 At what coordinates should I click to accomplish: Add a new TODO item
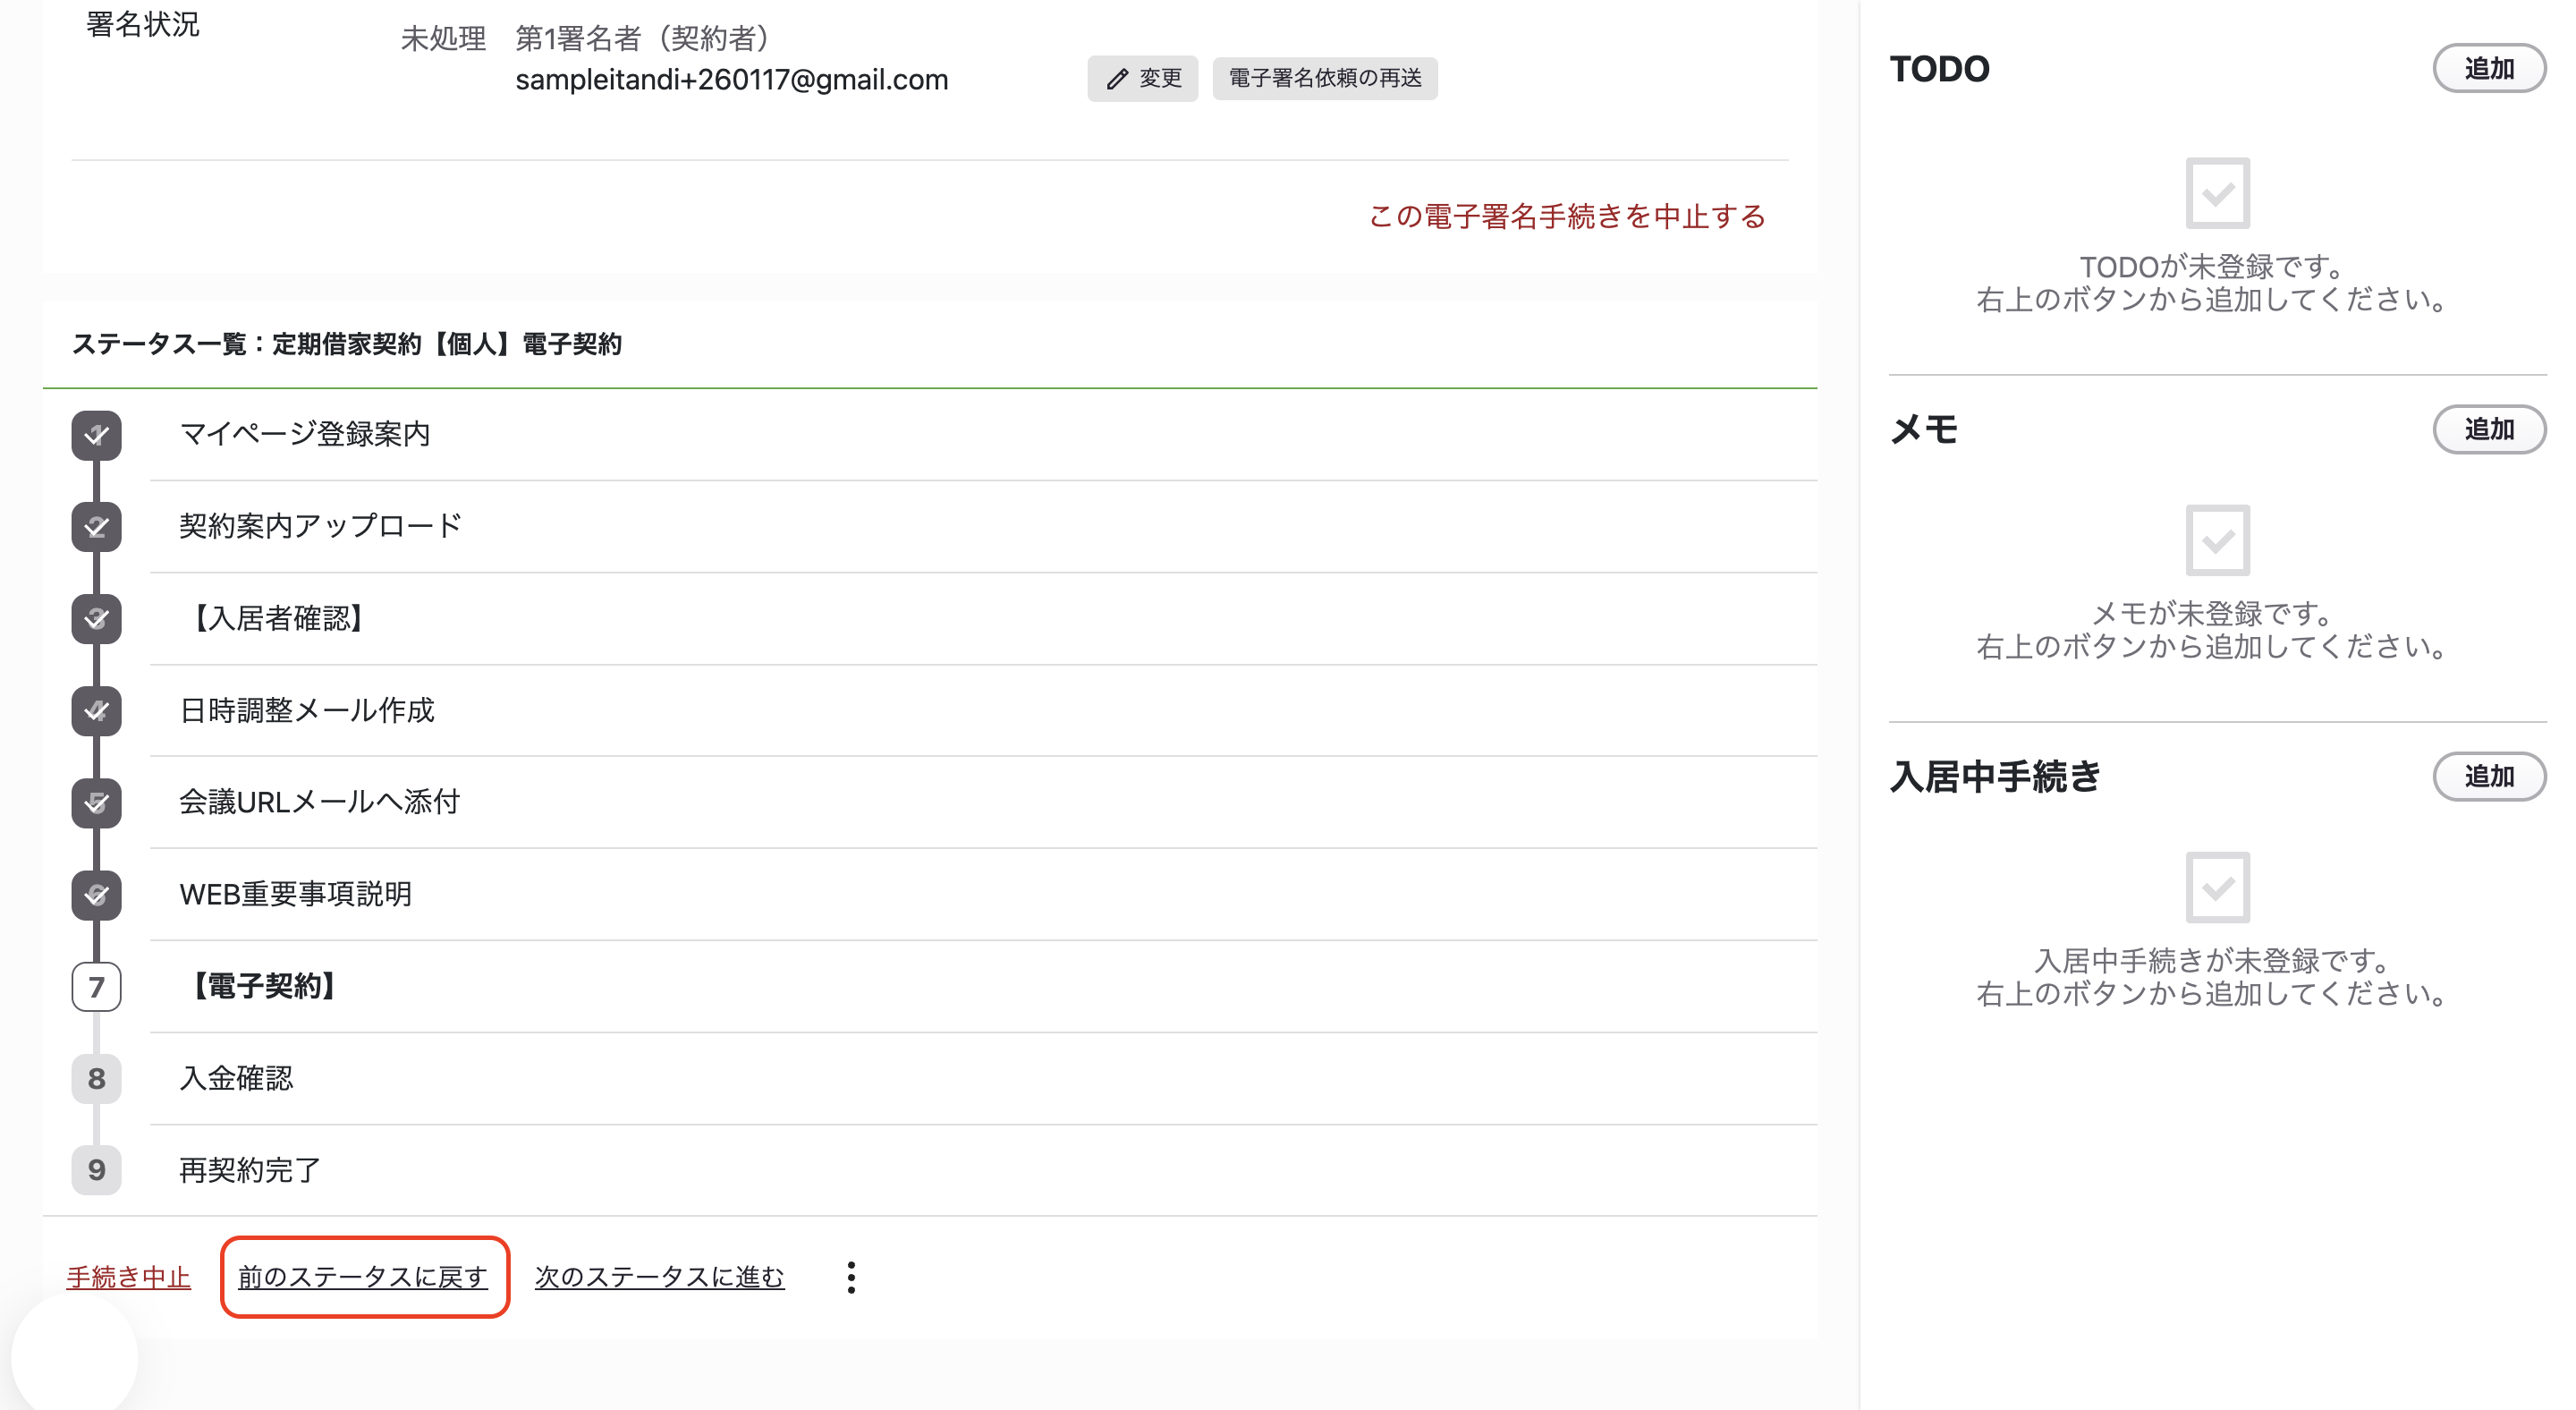[x=2489, y=69]
